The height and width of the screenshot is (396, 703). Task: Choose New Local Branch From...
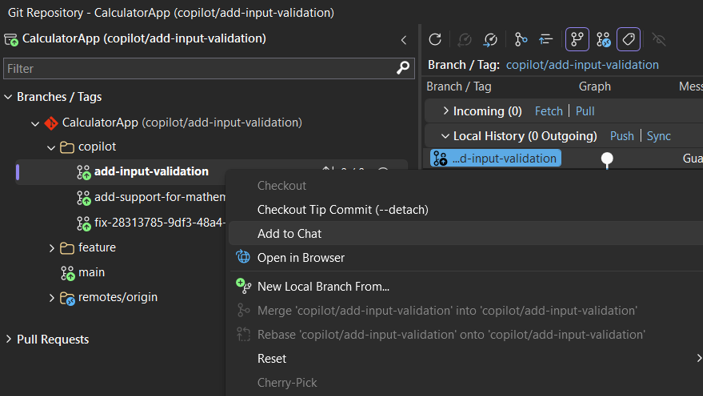click(323, 287)
